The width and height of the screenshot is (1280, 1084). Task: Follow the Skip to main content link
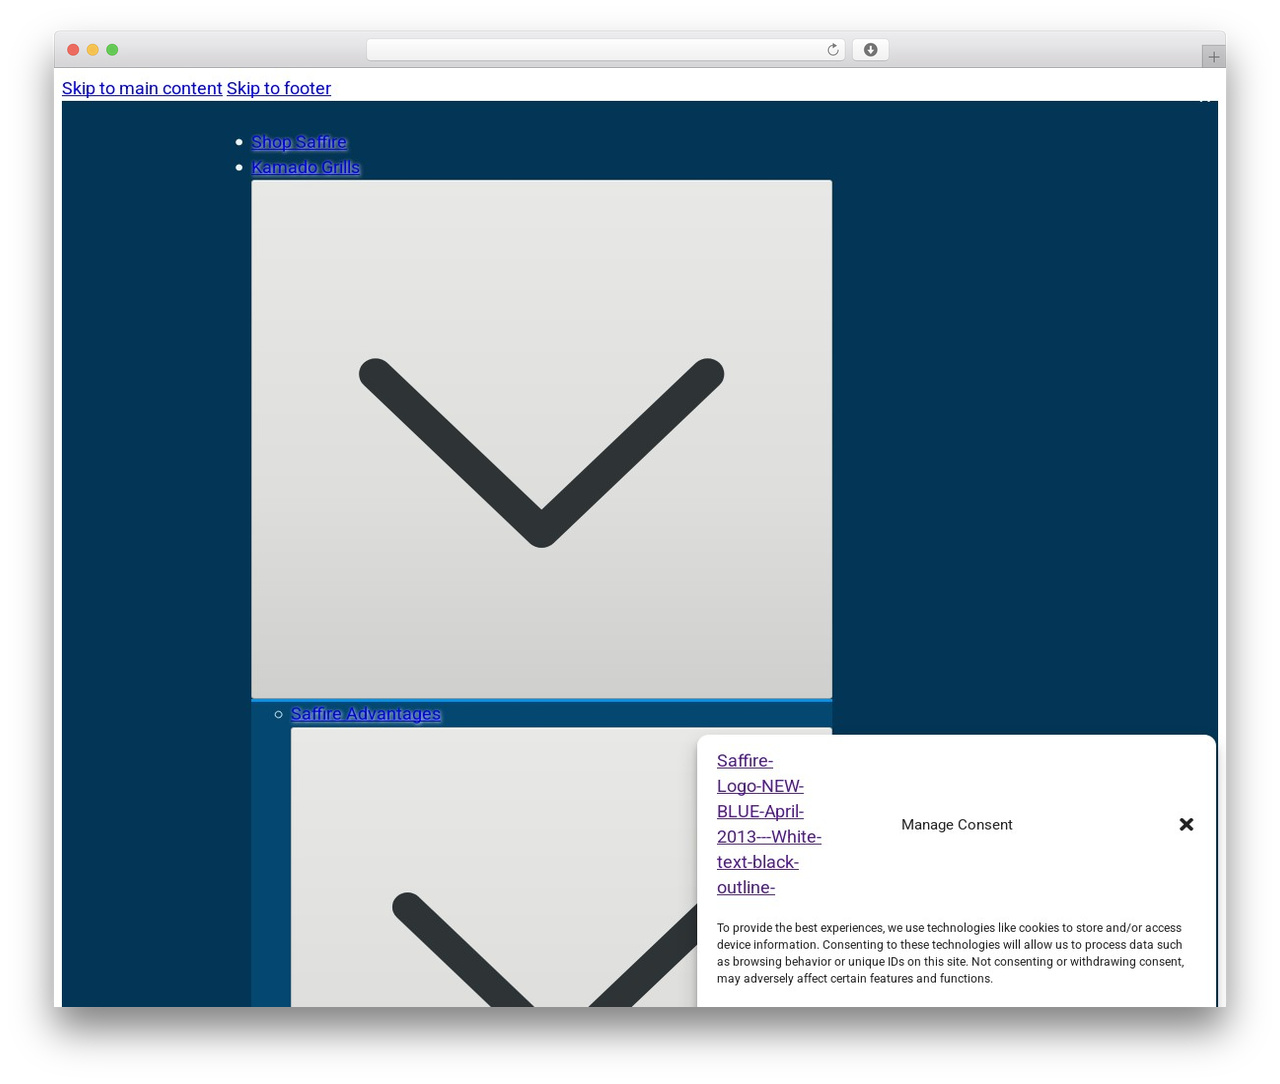(142, 88)
